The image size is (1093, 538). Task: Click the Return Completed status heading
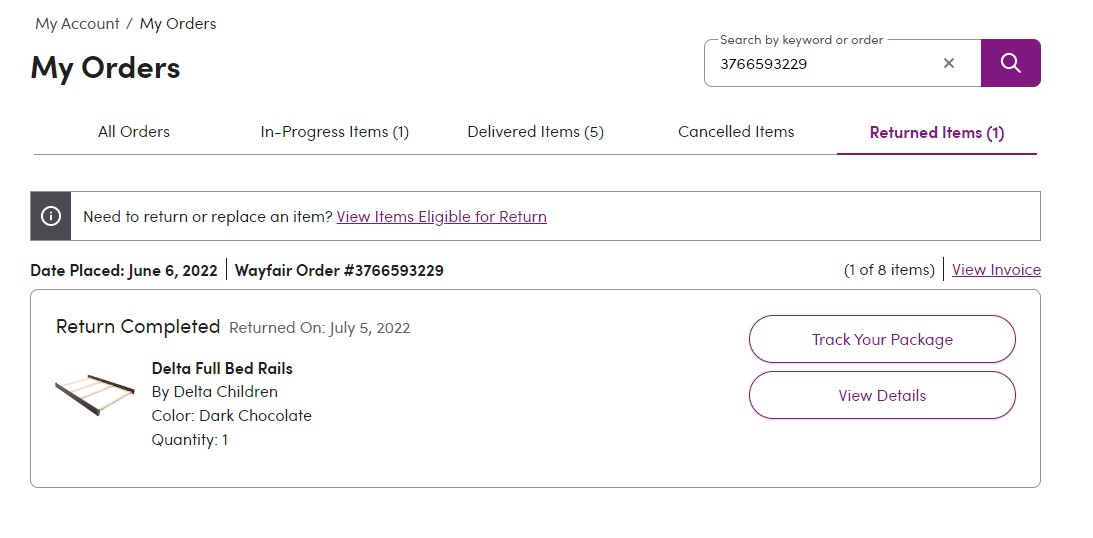[x=138, y=326]
